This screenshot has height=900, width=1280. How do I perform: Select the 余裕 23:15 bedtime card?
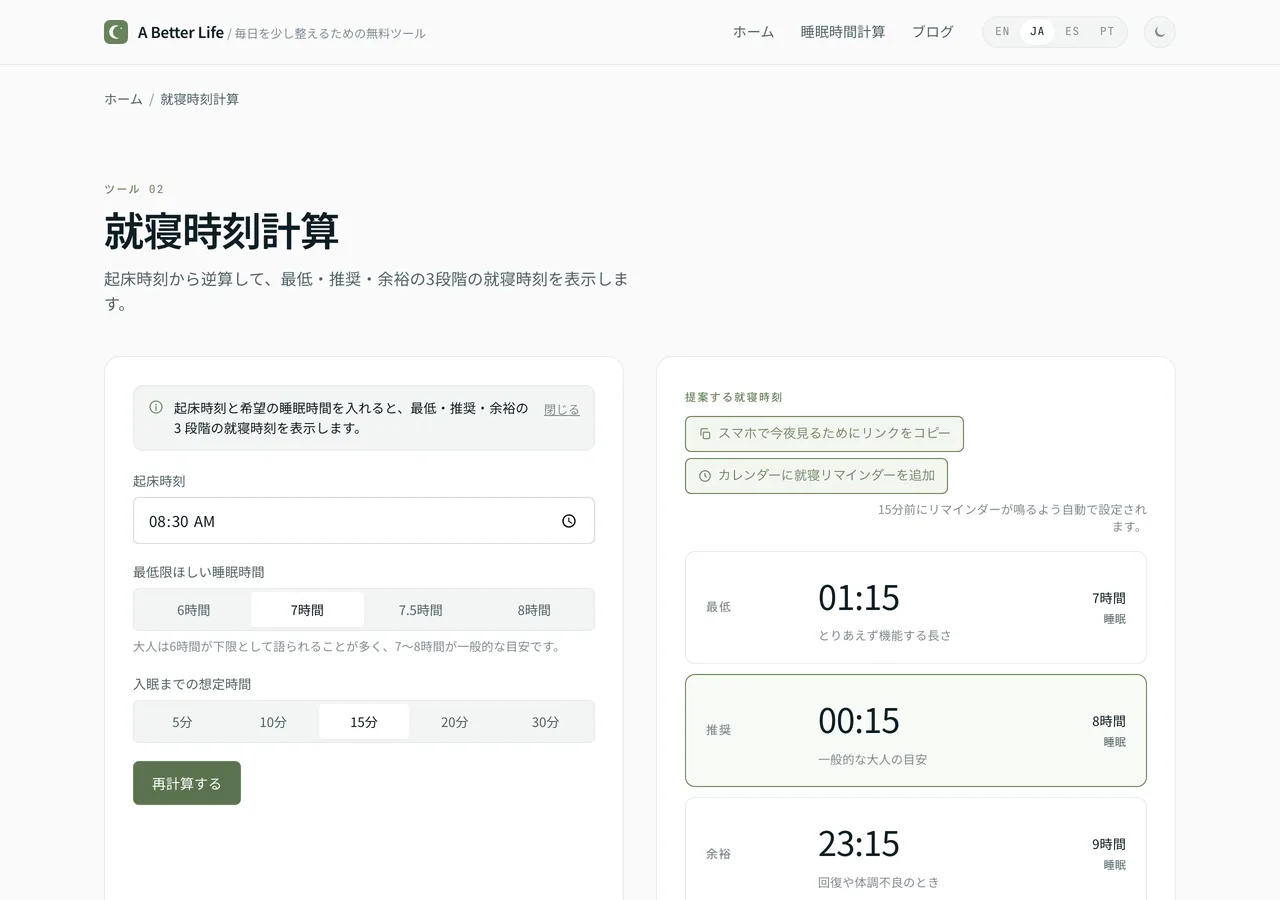pos(916,848)
